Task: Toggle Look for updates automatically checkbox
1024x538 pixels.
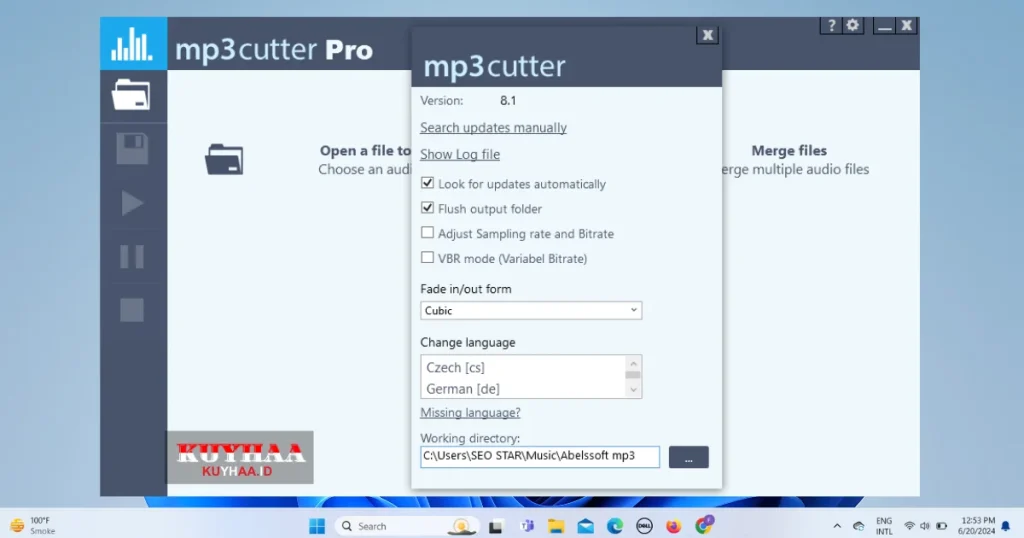Action: coord(427,183)
